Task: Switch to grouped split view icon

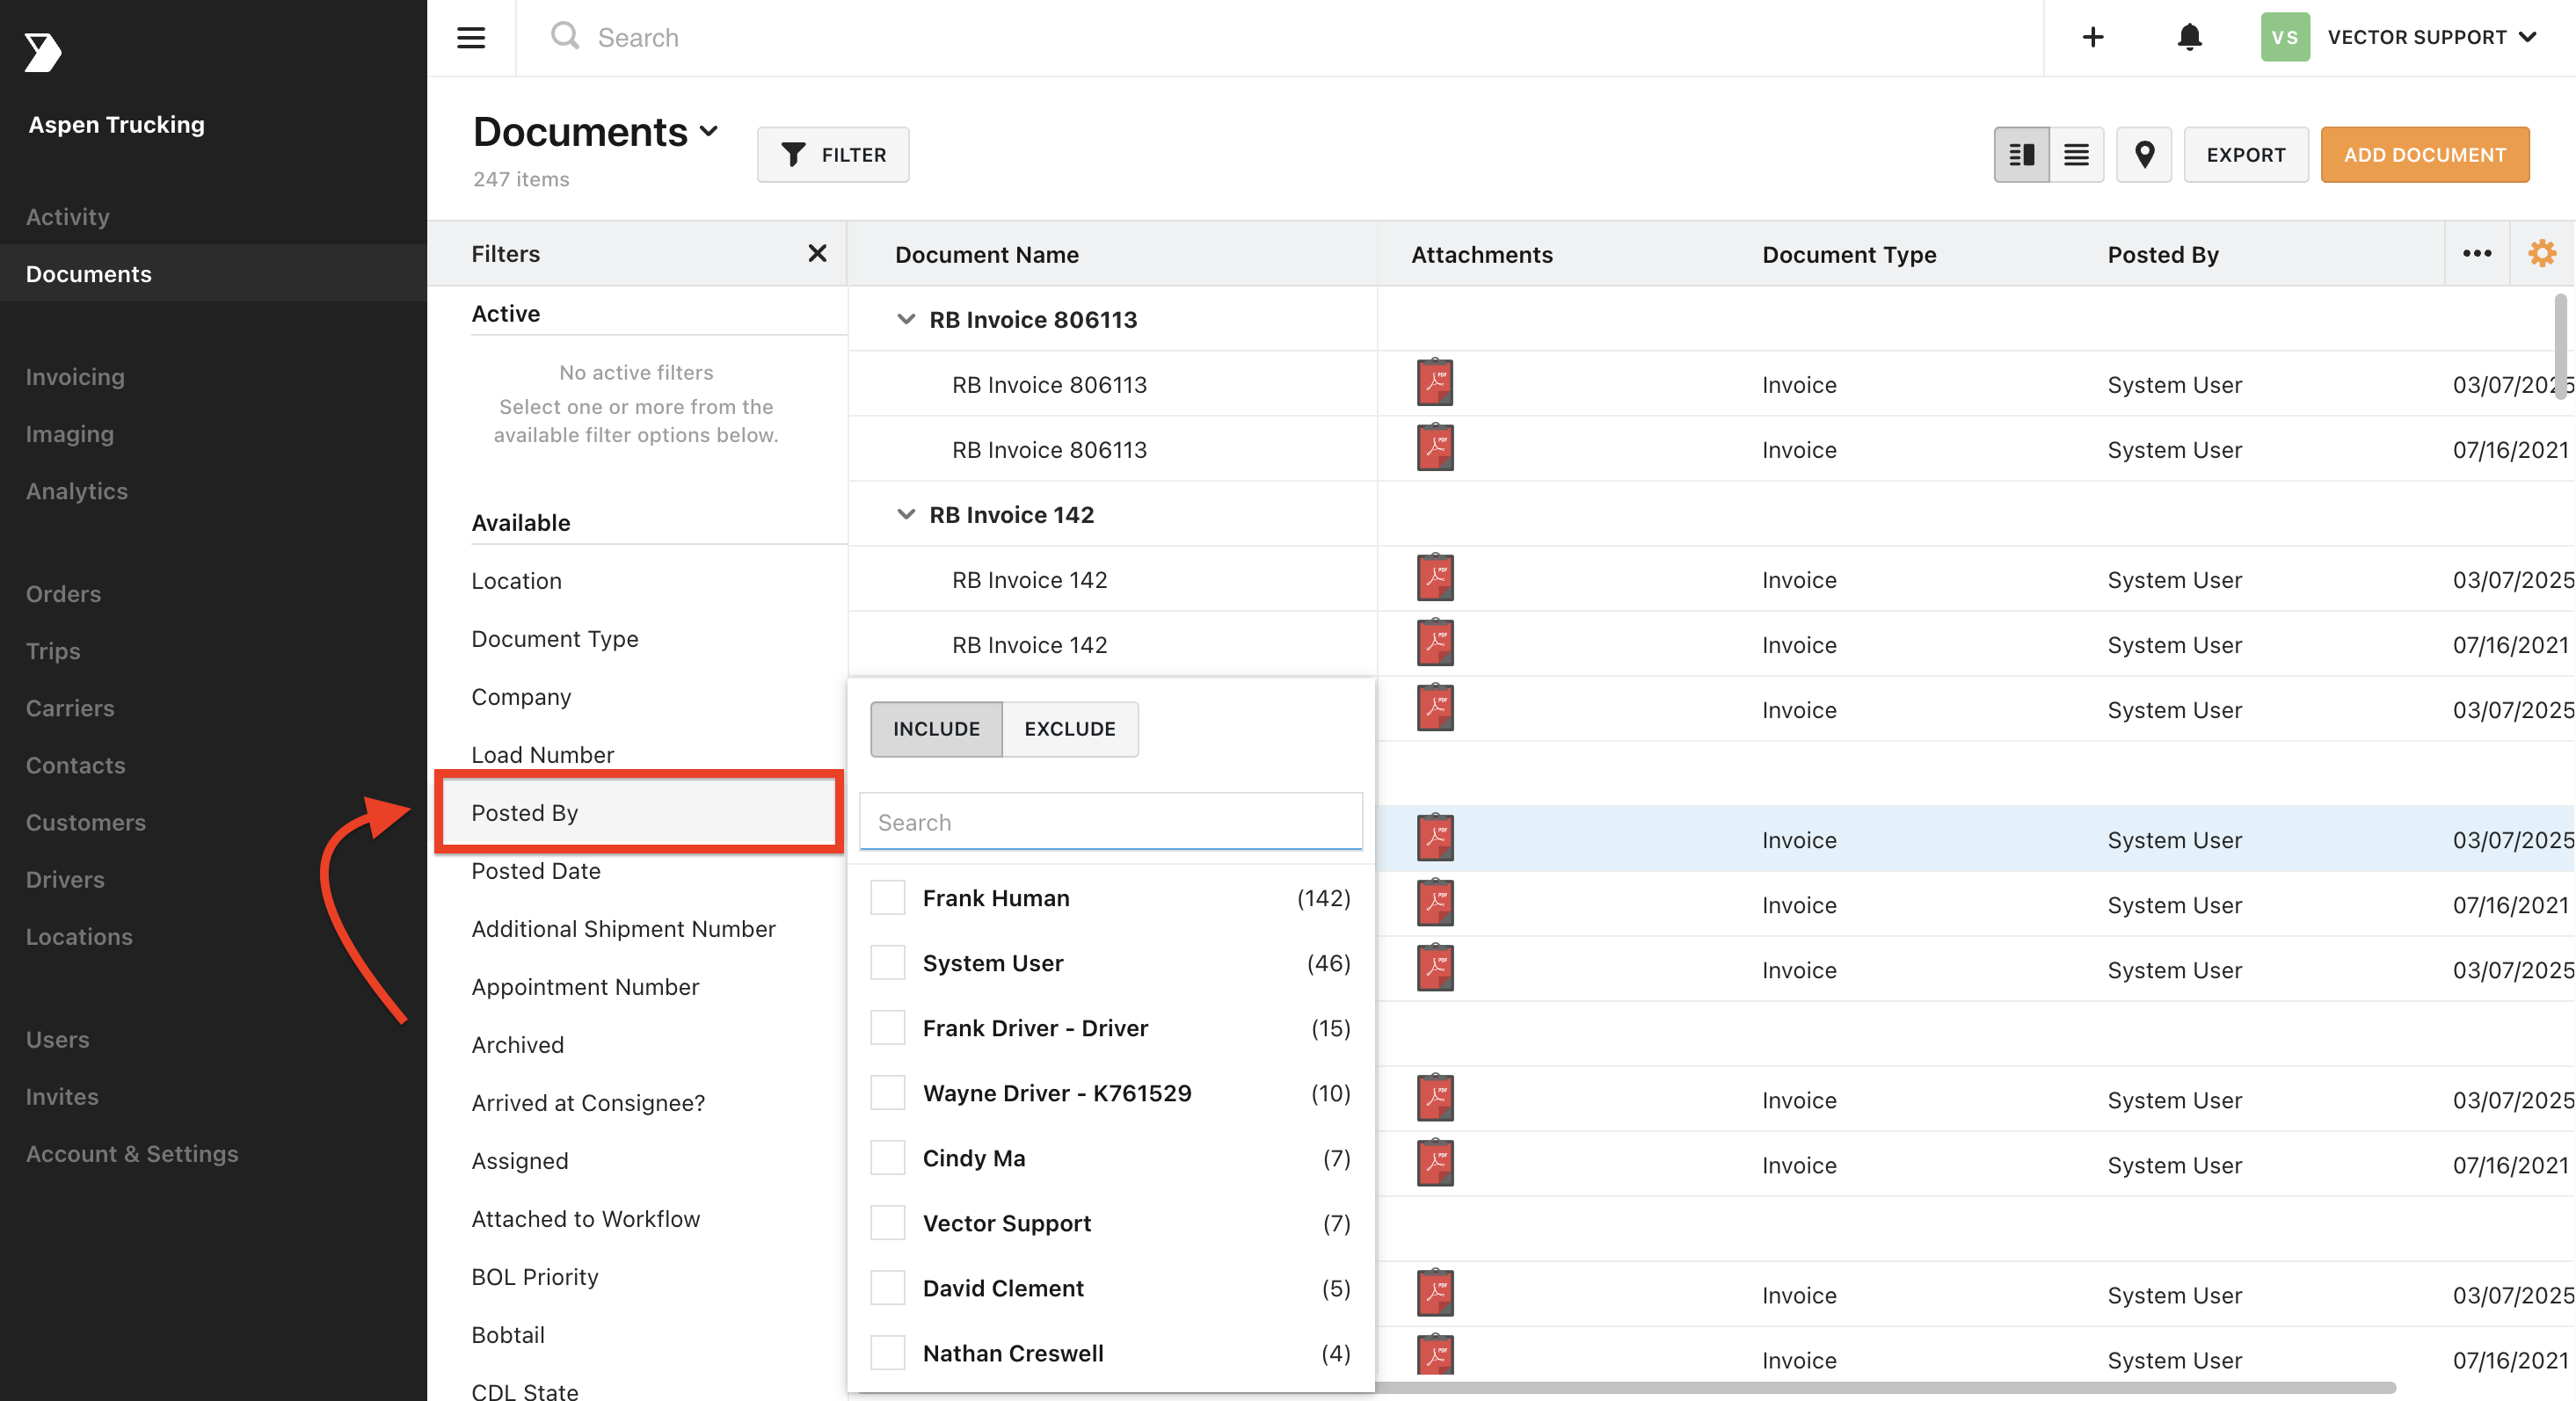Action: [2021, 155]
